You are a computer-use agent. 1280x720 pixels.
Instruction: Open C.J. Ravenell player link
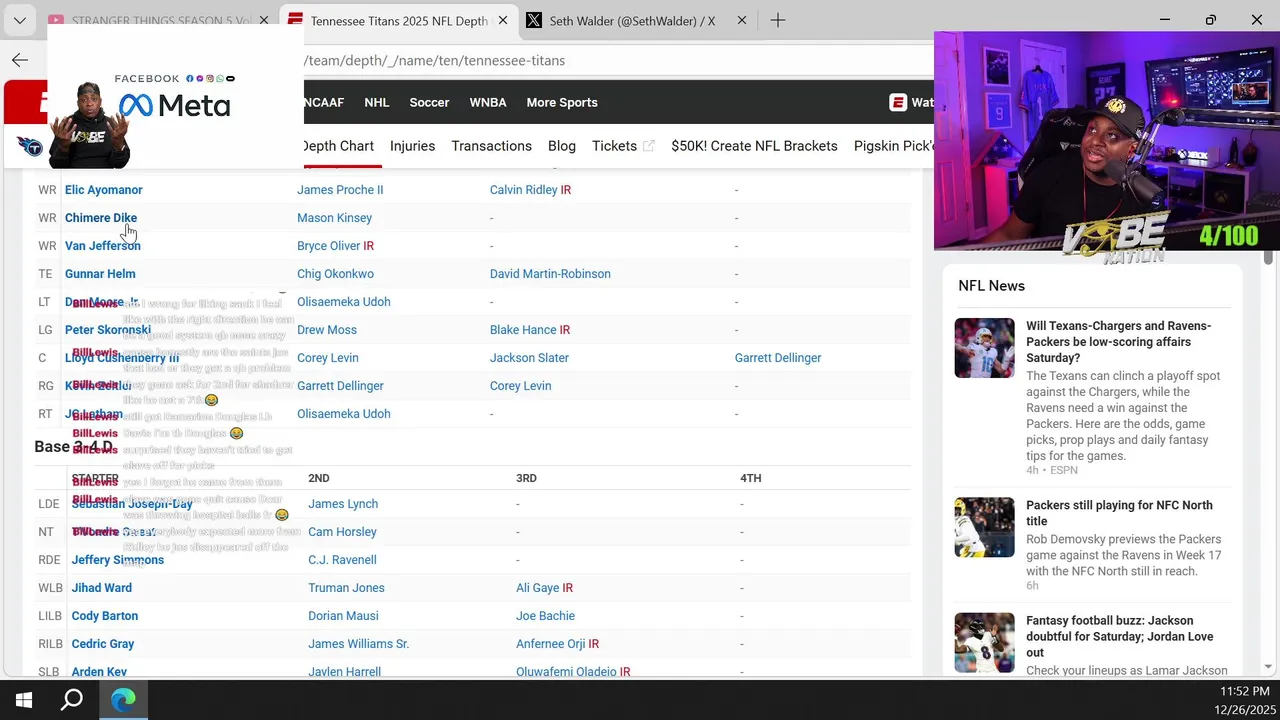pos(342,560)
